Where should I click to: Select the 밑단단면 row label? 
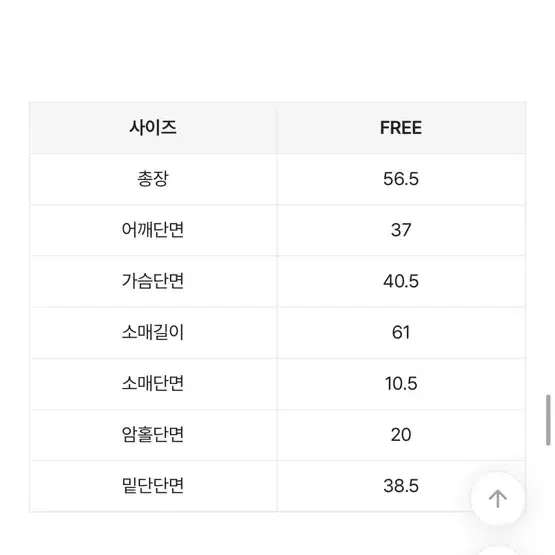click(x=153, y=486)
